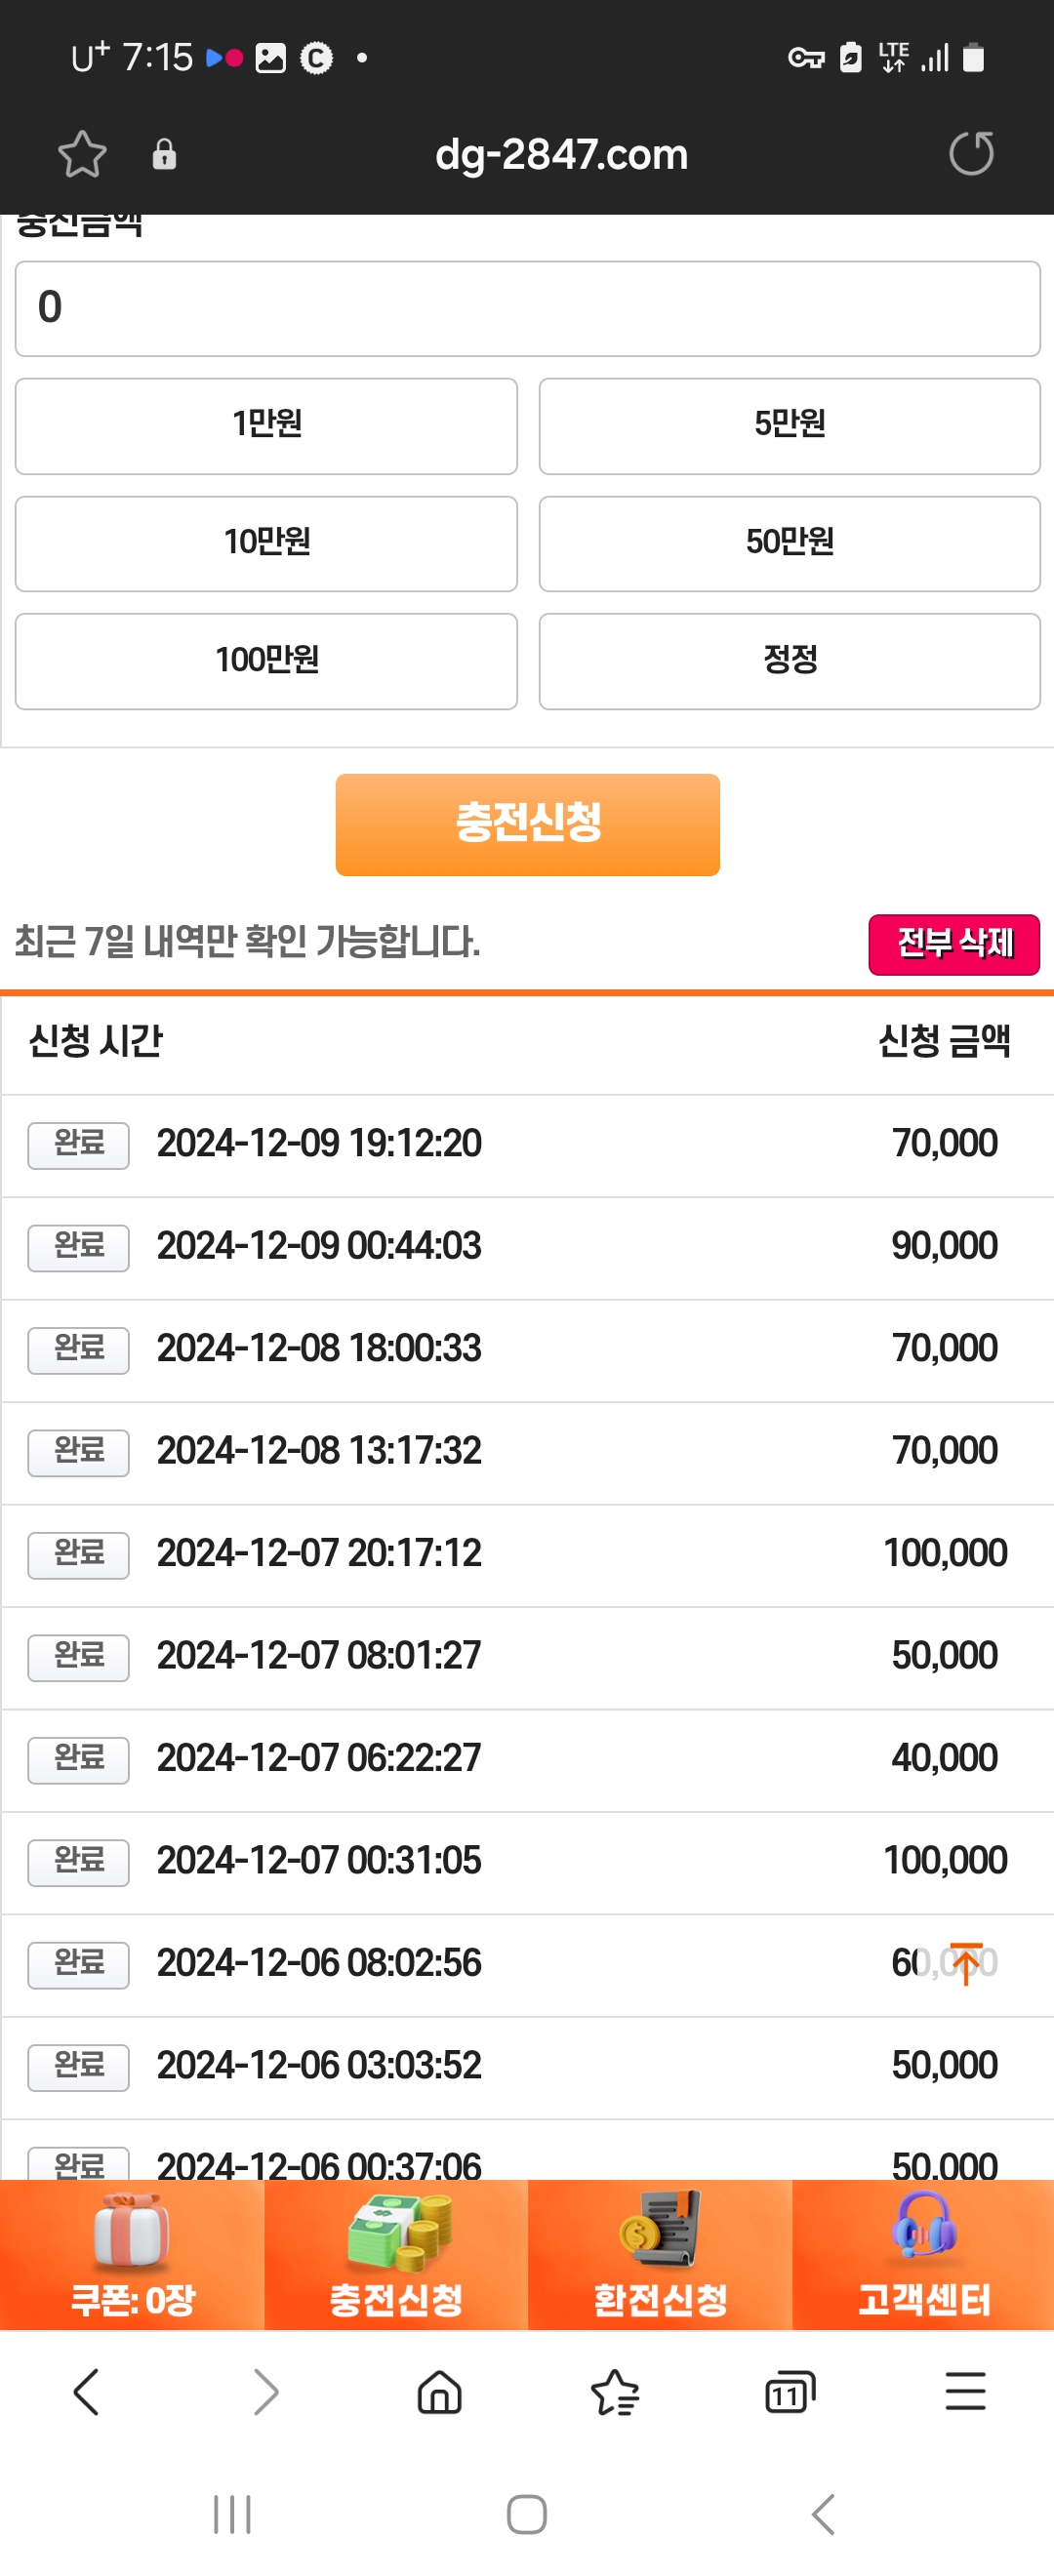This screenshot has height=2576, width=1054.
Task: Reload the page with the refresh icon
Action: (x=971, y=153)
